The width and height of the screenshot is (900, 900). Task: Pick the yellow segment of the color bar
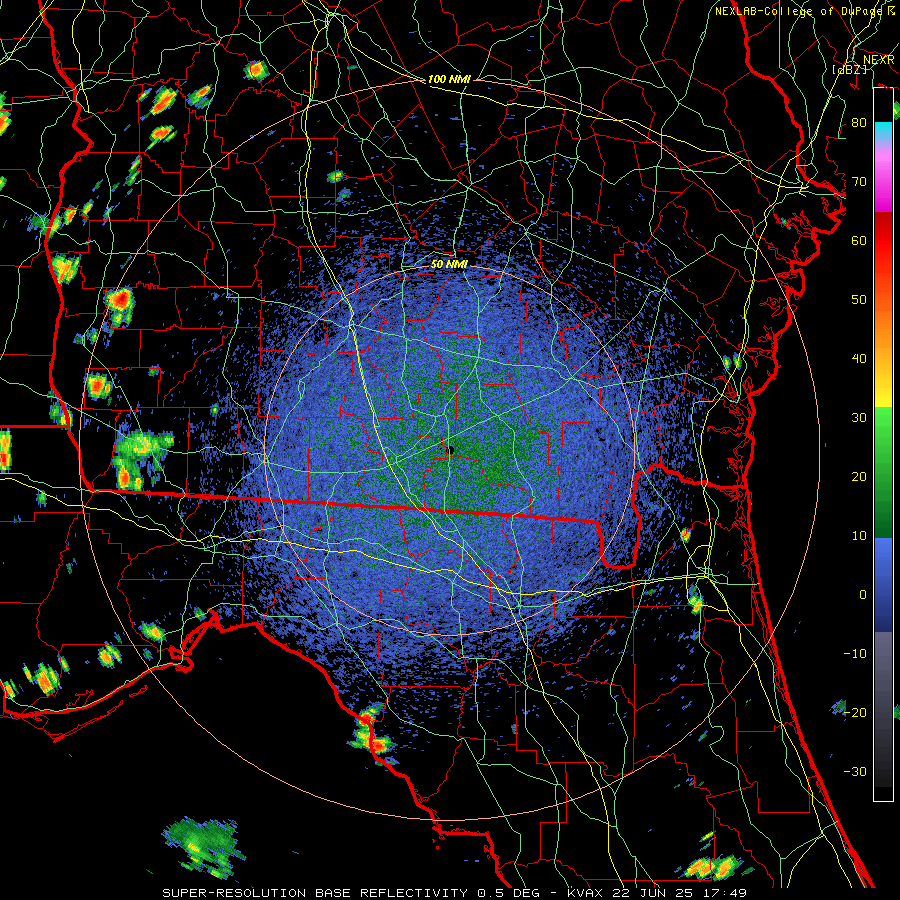[x=883, y=383]
